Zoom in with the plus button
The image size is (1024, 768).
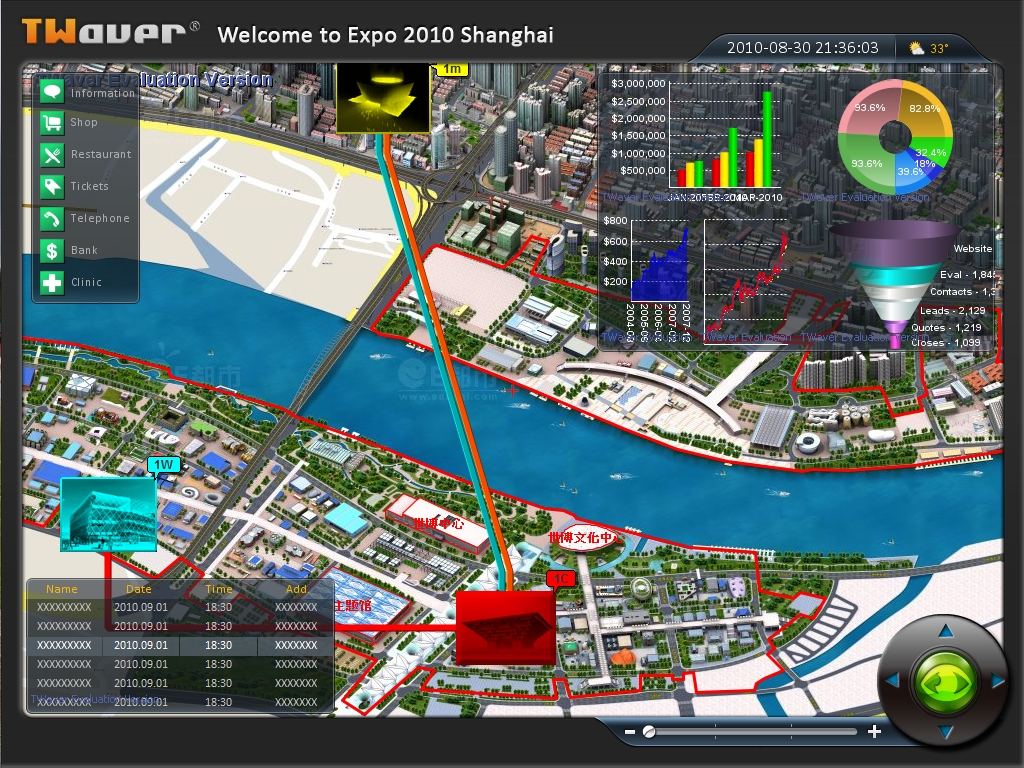tap(874, 731)
